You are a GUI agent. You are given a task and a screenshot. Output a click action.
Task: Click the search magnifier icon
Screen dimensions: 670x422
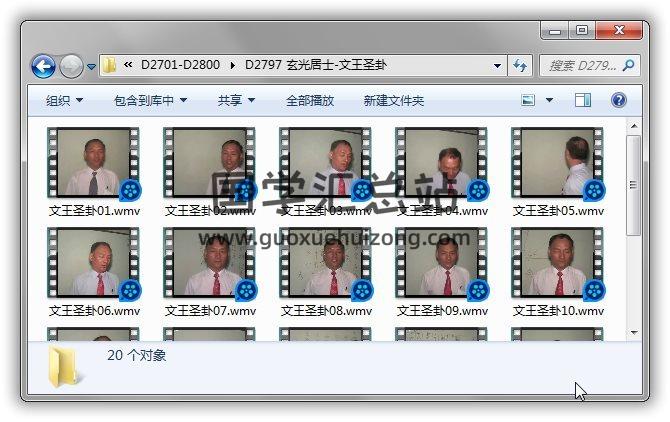[x=628, y=66]
